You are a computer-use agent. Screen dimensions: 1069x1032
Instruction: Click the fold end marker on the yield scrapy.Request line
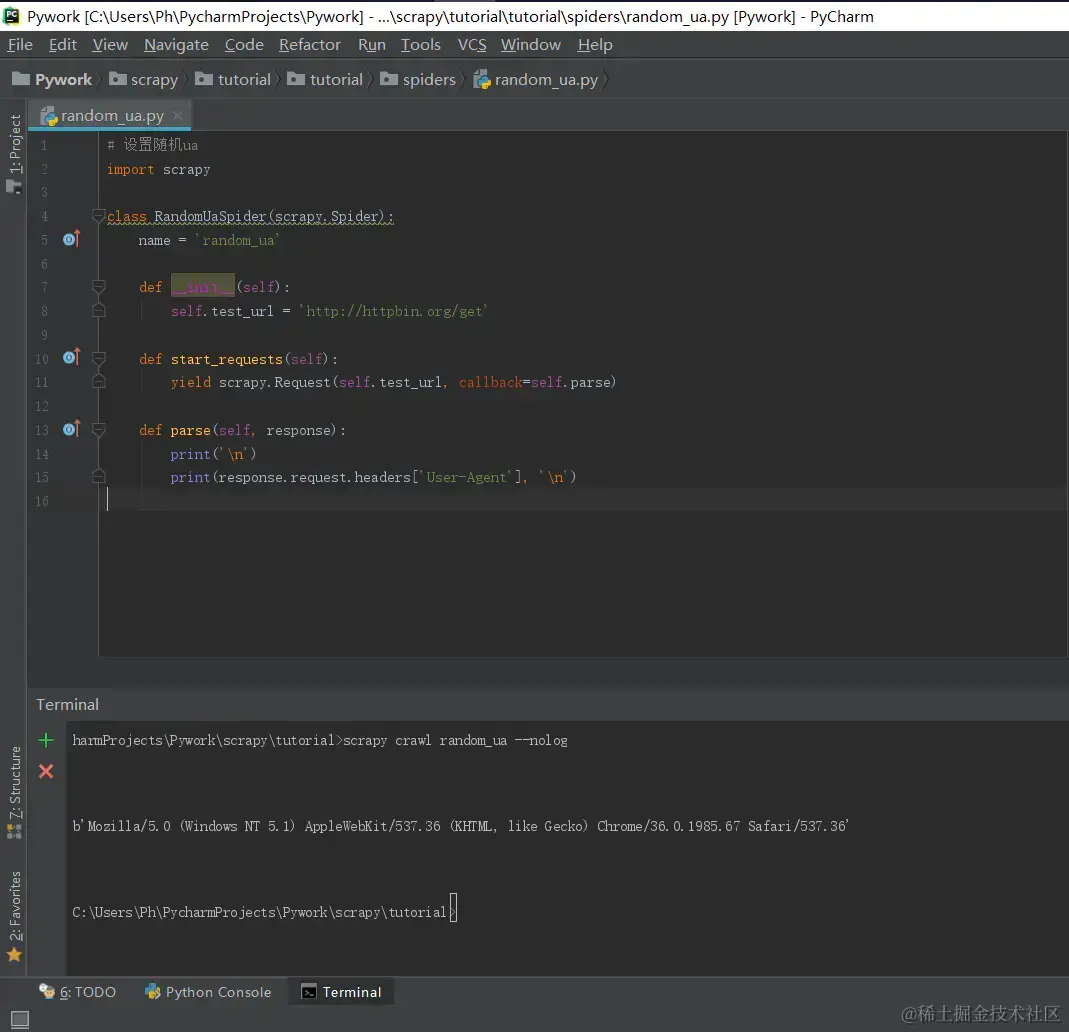click(99, 382)
